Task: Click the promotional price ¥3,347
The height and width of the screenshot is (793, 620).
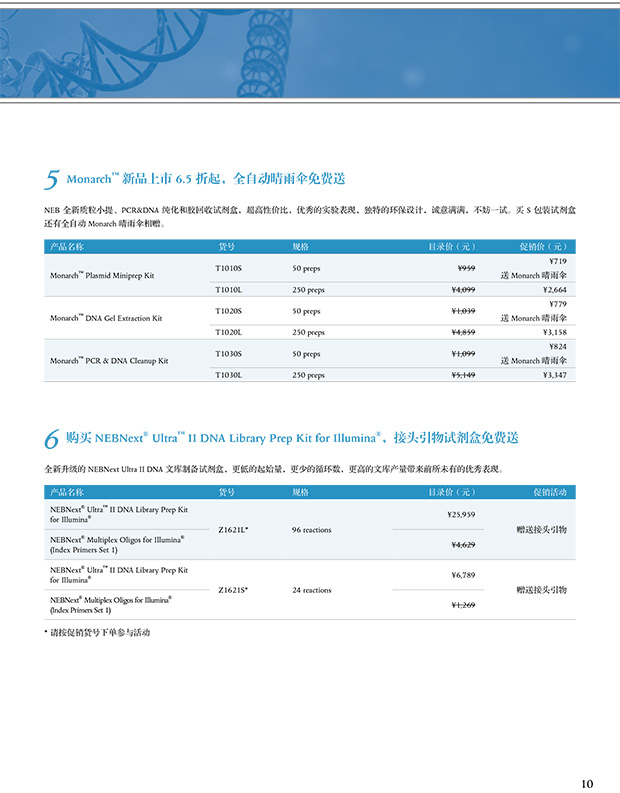Action: pyautogui.click(x=554, y=375)
